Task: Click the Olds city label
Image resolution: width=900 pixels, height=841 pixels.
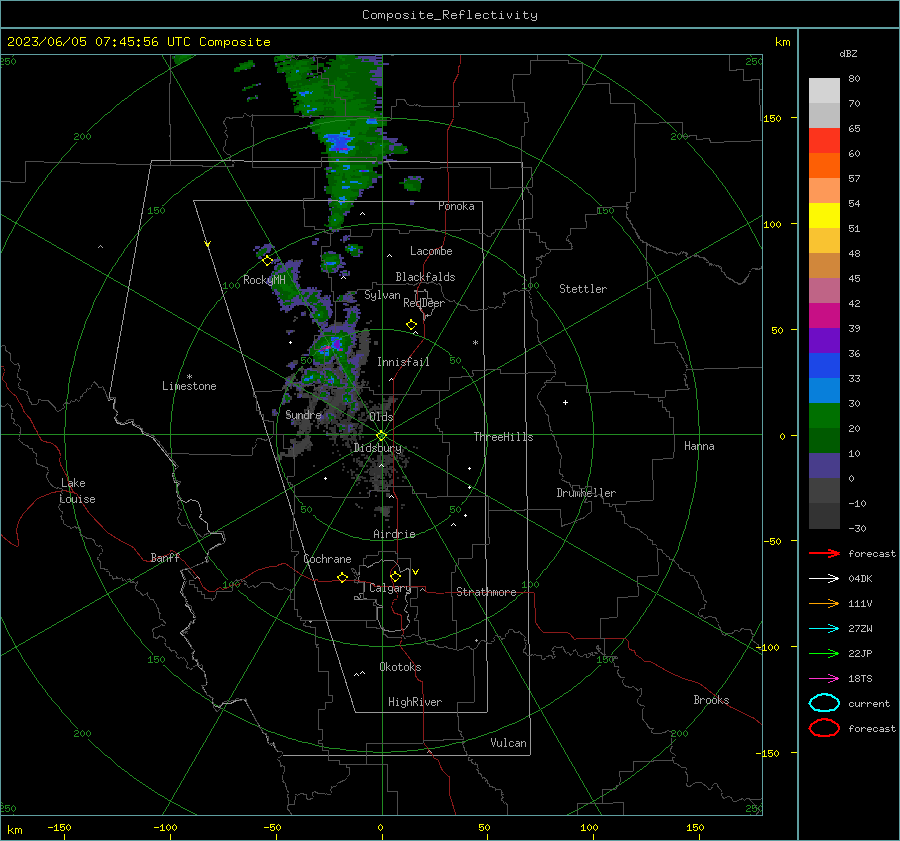Action: (x=381, y=417)
